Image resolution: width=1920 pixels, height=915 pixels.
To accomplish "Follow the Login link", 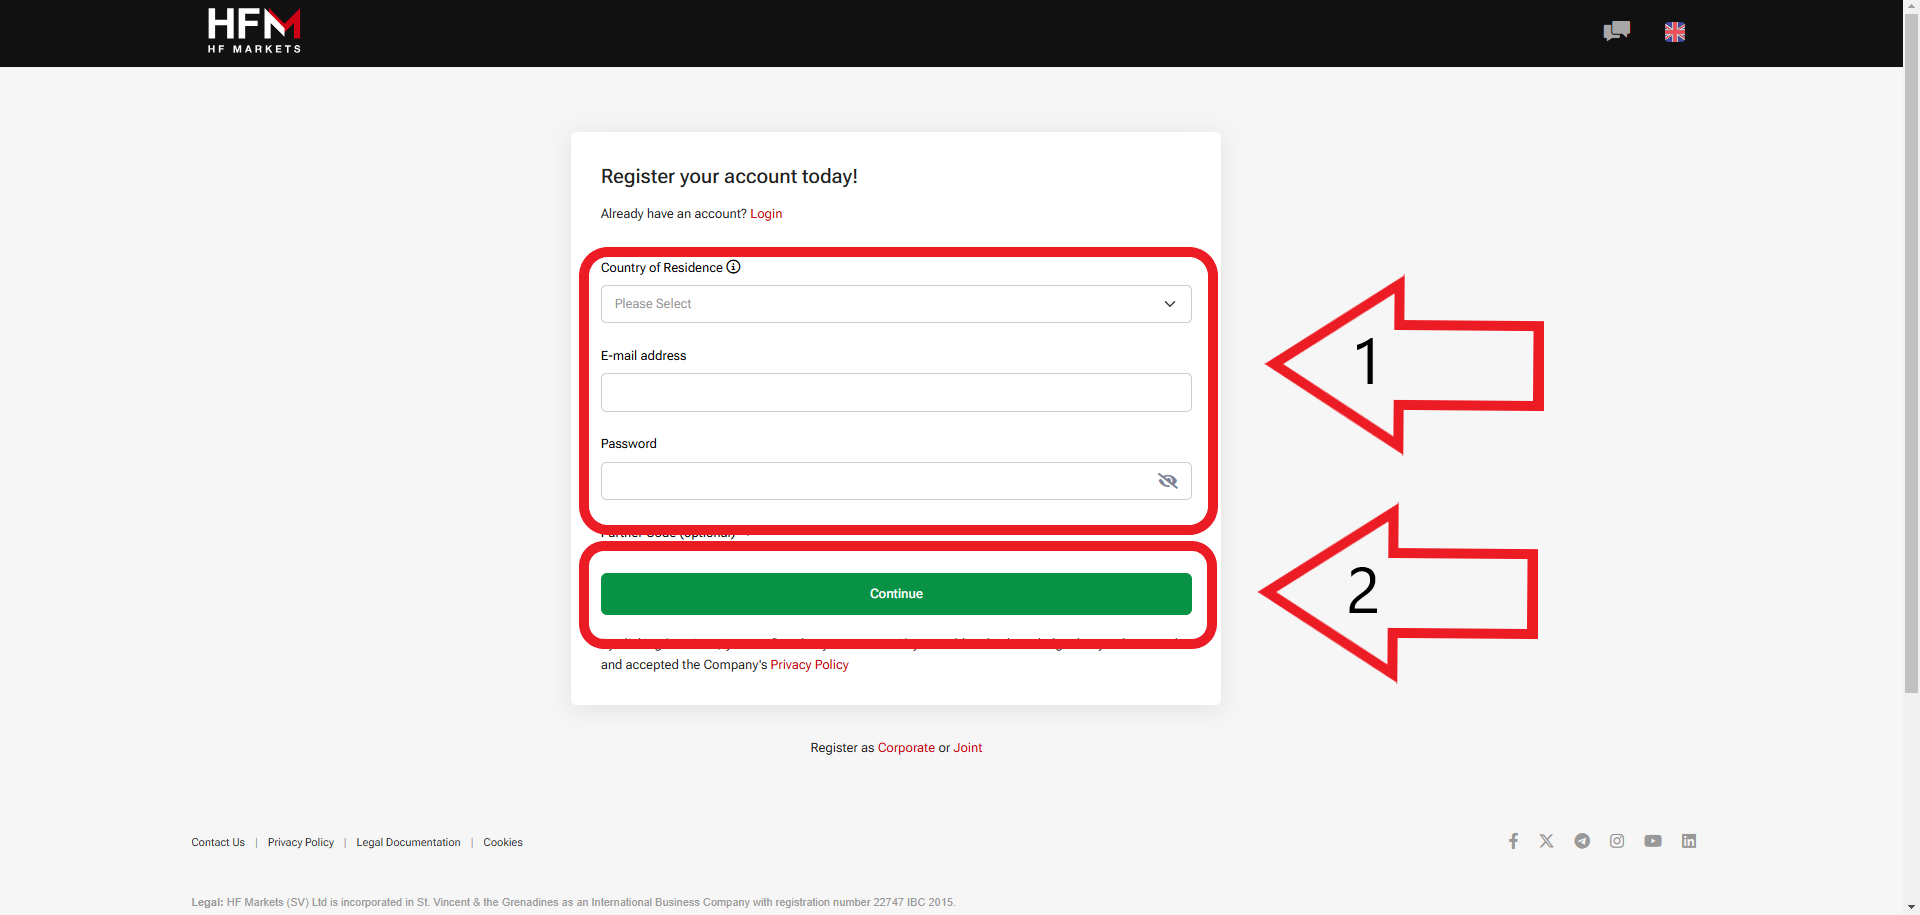I will [766, 214].
